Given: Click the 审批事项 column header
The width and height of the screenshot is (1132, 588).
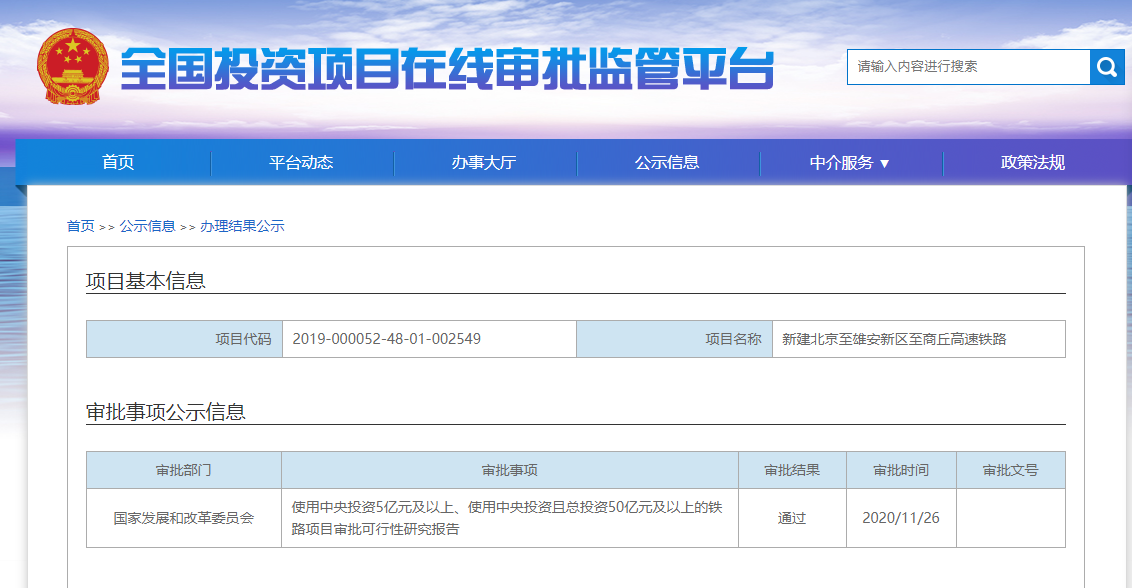Looking at the screenshot, I should 509,470.
